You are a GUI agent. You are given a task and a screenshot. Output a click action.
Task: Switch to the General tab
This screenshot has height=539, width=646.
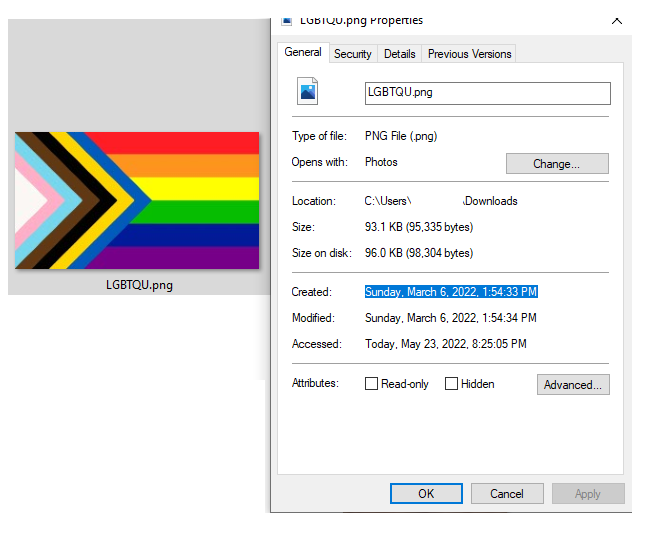tap(303, 52)
